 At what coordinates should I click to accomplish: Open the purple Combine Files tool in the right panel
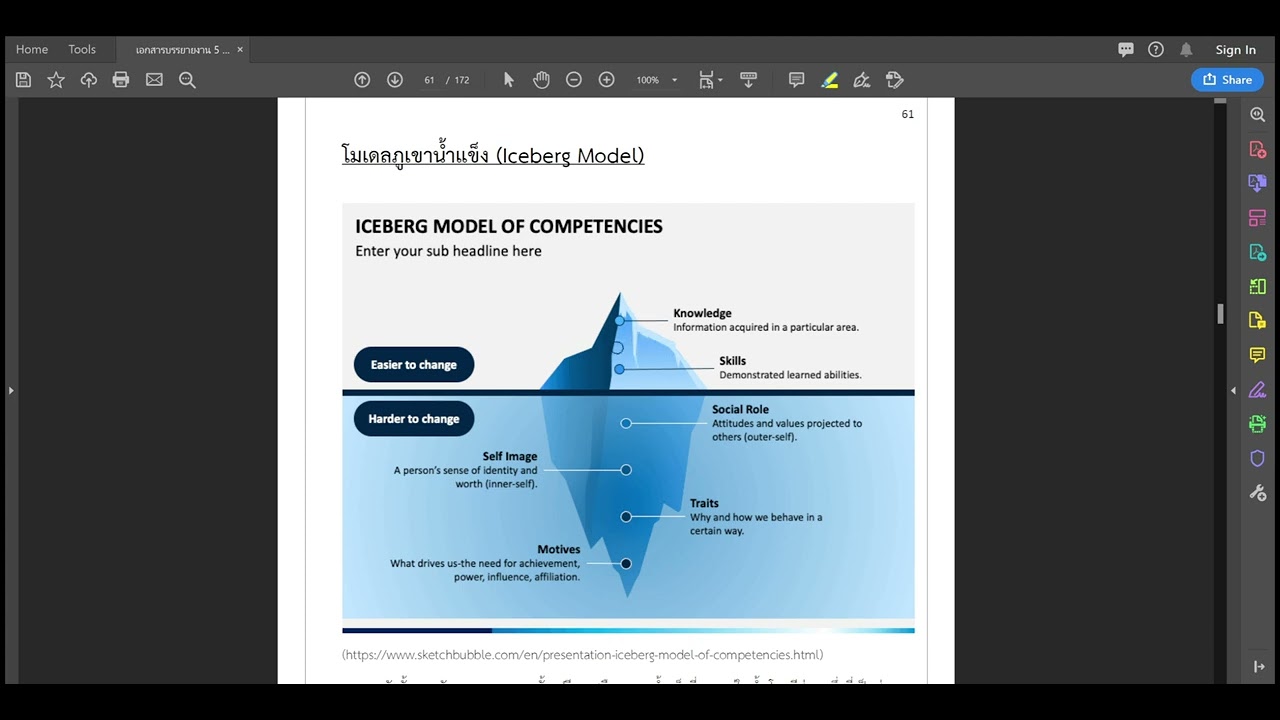(1258, 183)
